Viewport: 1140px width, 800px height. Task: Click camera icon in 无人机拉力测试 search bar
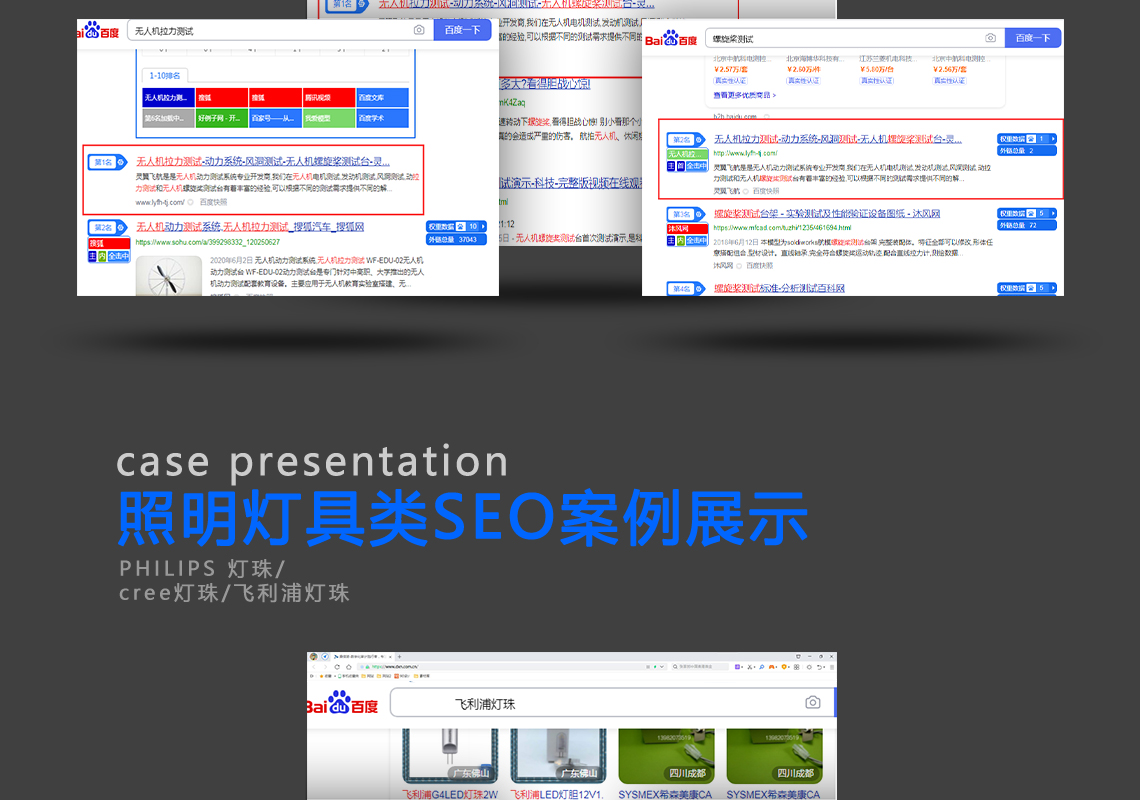419,31
